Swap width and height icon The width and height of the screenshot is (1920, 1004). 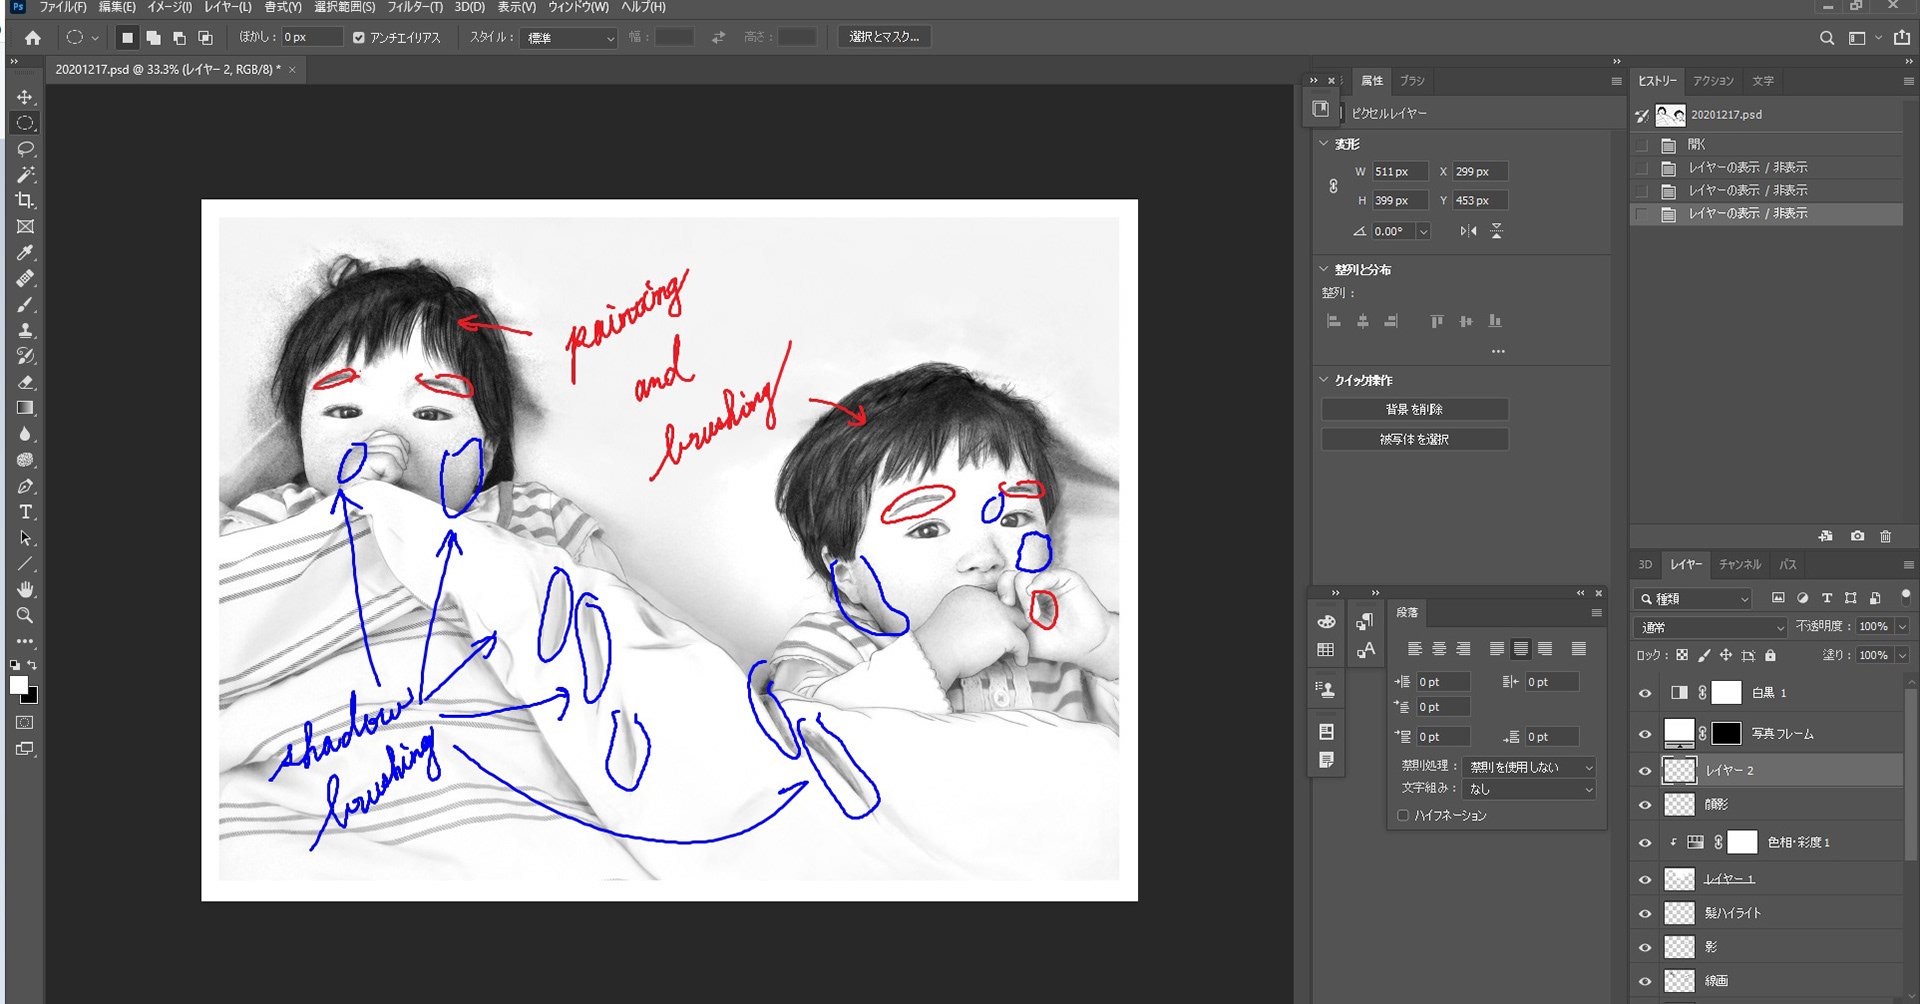point(718,37)
